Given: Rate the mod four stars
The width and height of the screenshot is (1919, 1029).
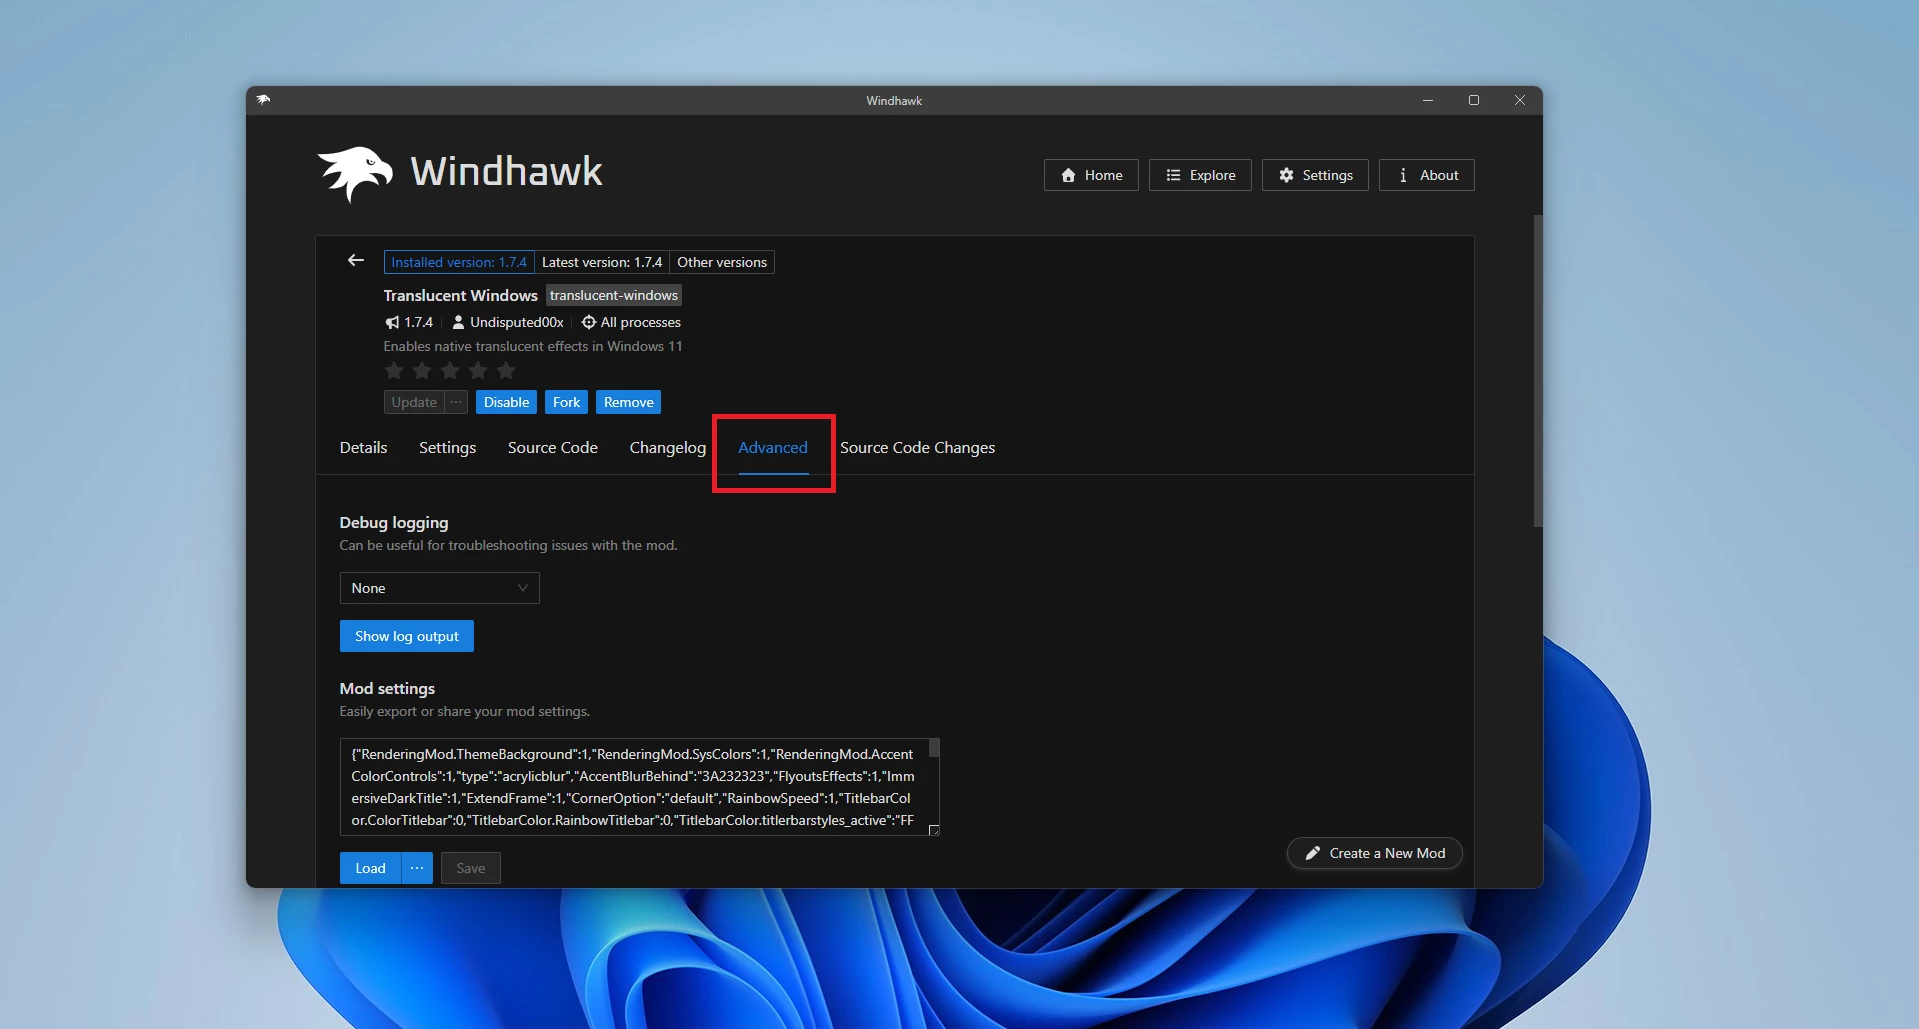Looking at the screenshot, I should (x=478, y=371).
